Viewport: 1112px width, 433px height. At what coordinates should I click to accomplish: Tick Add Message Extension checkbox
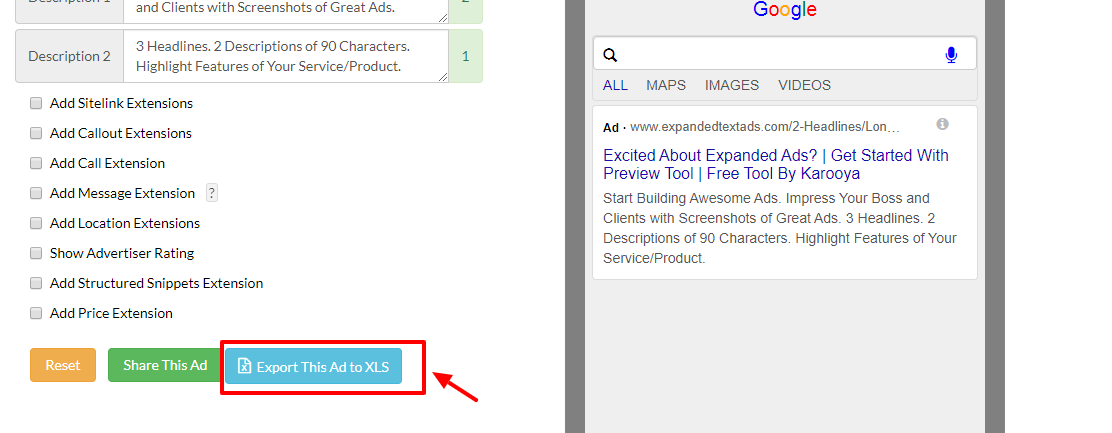(x=36, y=193)
